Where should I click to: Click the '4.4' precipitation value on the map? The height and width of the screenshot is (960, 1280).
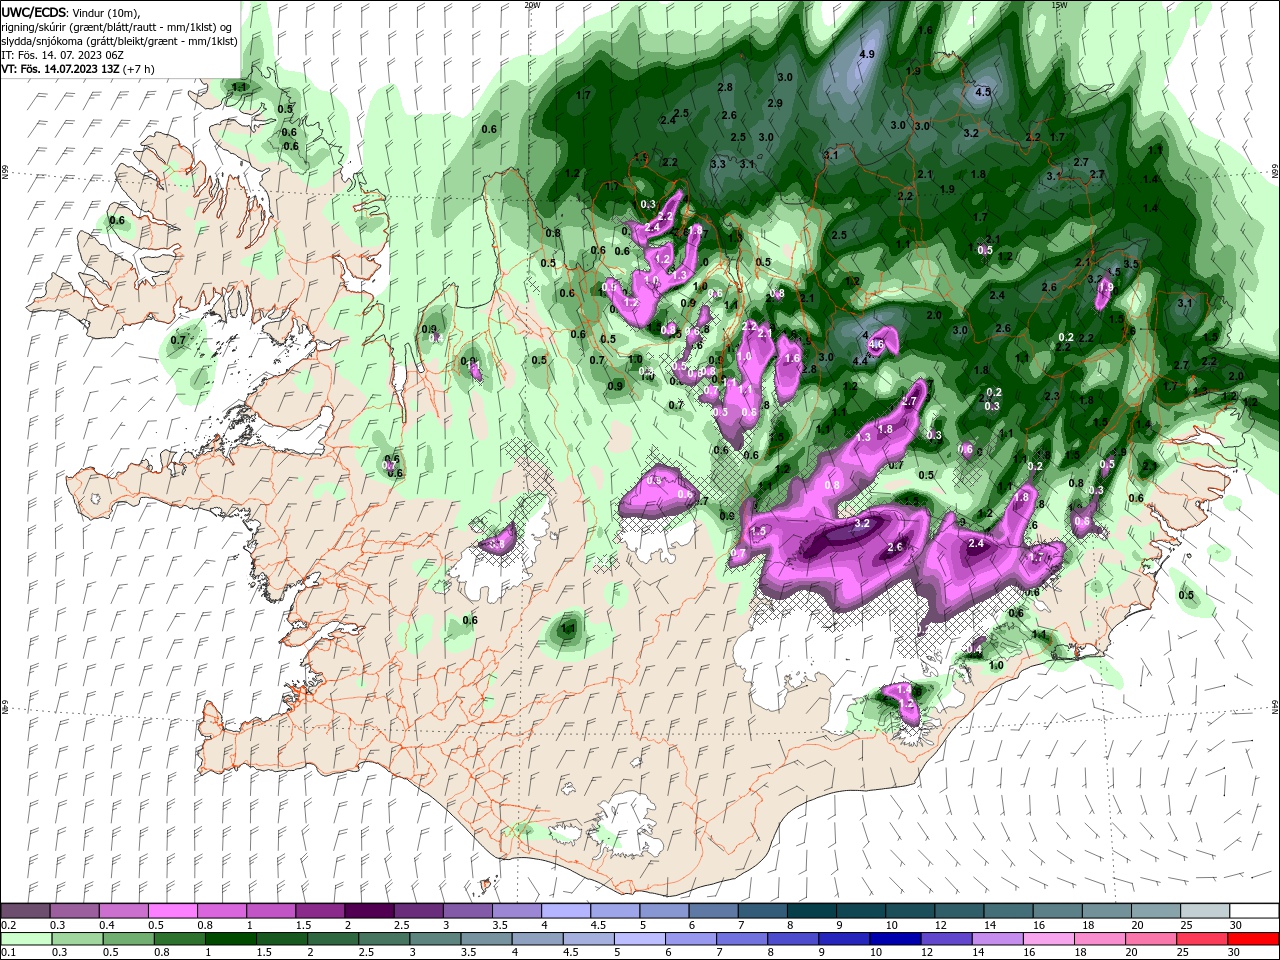coord(860,360)
